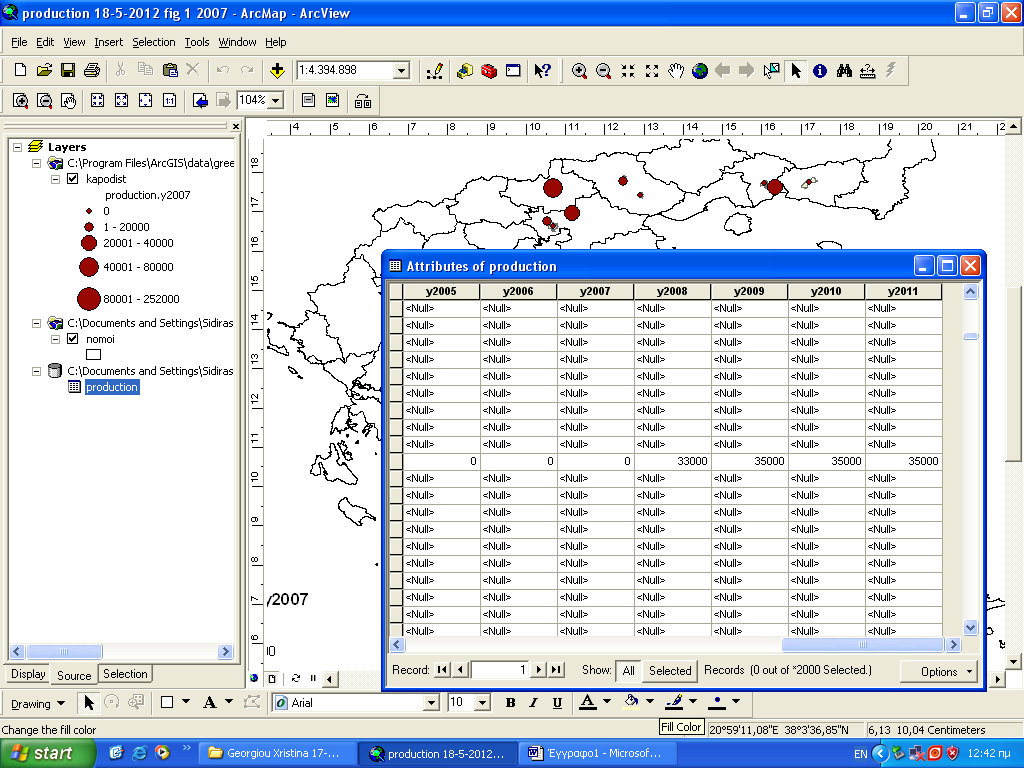
Task: Toggle Italic text formatting
Action: pos(534,703)
